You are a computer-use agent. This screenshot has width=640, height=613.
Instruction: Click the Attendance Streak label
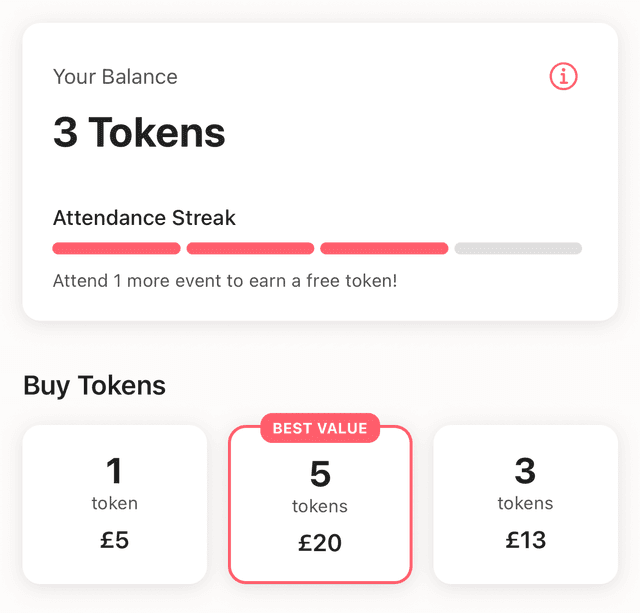coord(144,218)
